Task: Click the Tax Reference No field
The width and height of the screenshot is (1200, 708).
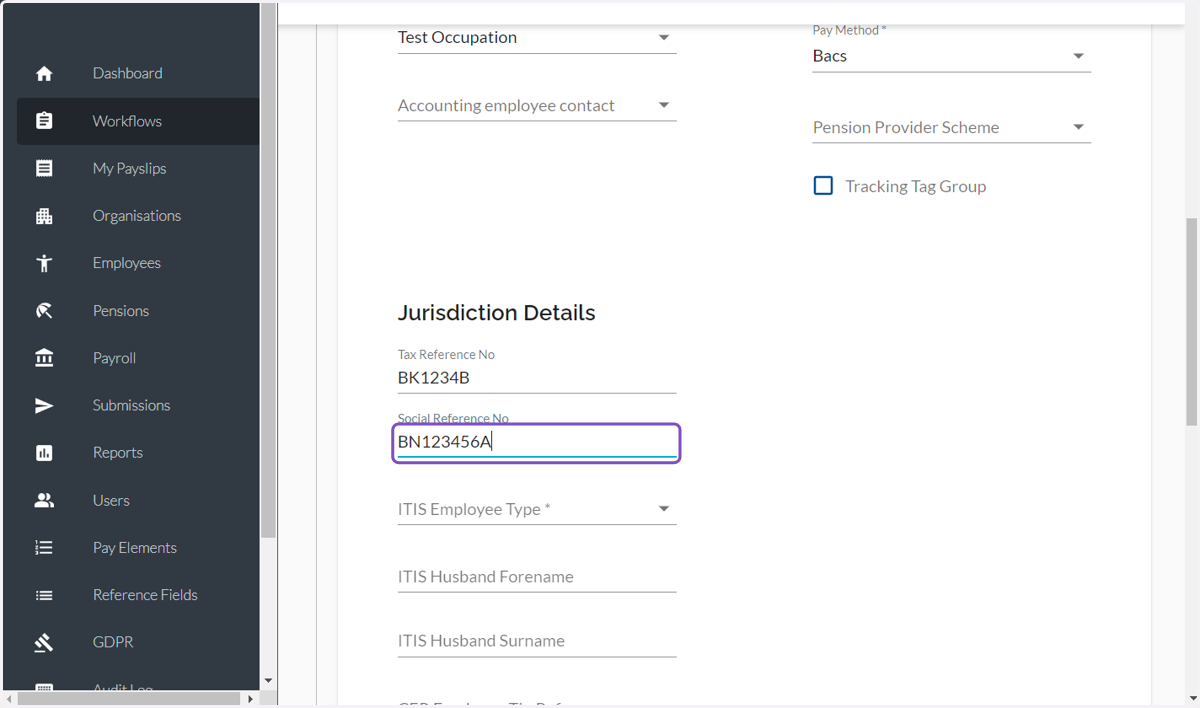Action: (x=537, y=378)
